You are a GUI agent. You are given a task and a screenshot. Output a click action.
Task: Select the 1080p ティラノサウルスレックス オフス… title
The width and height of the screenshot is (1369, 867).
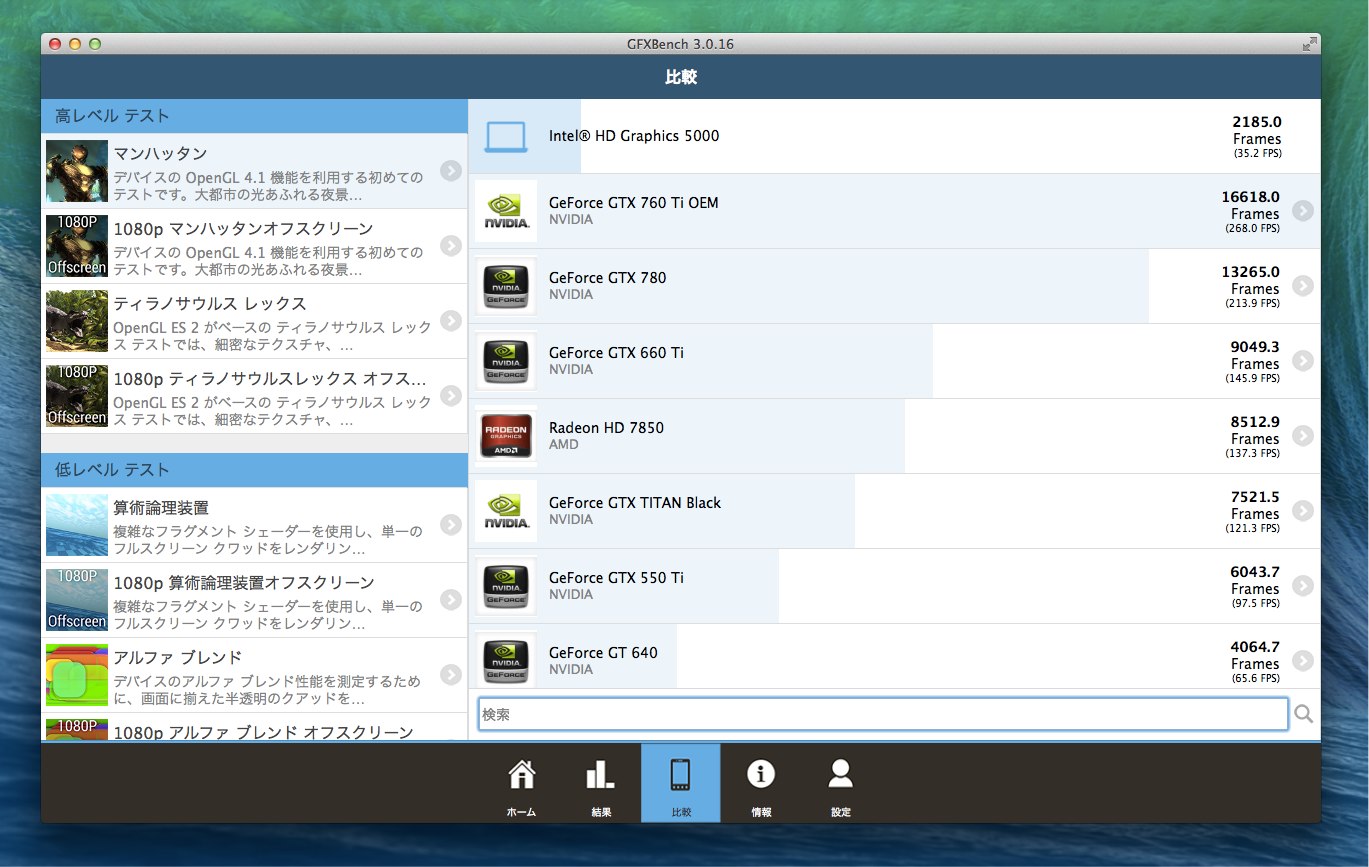pyautogui.click(x=270, y=379)
